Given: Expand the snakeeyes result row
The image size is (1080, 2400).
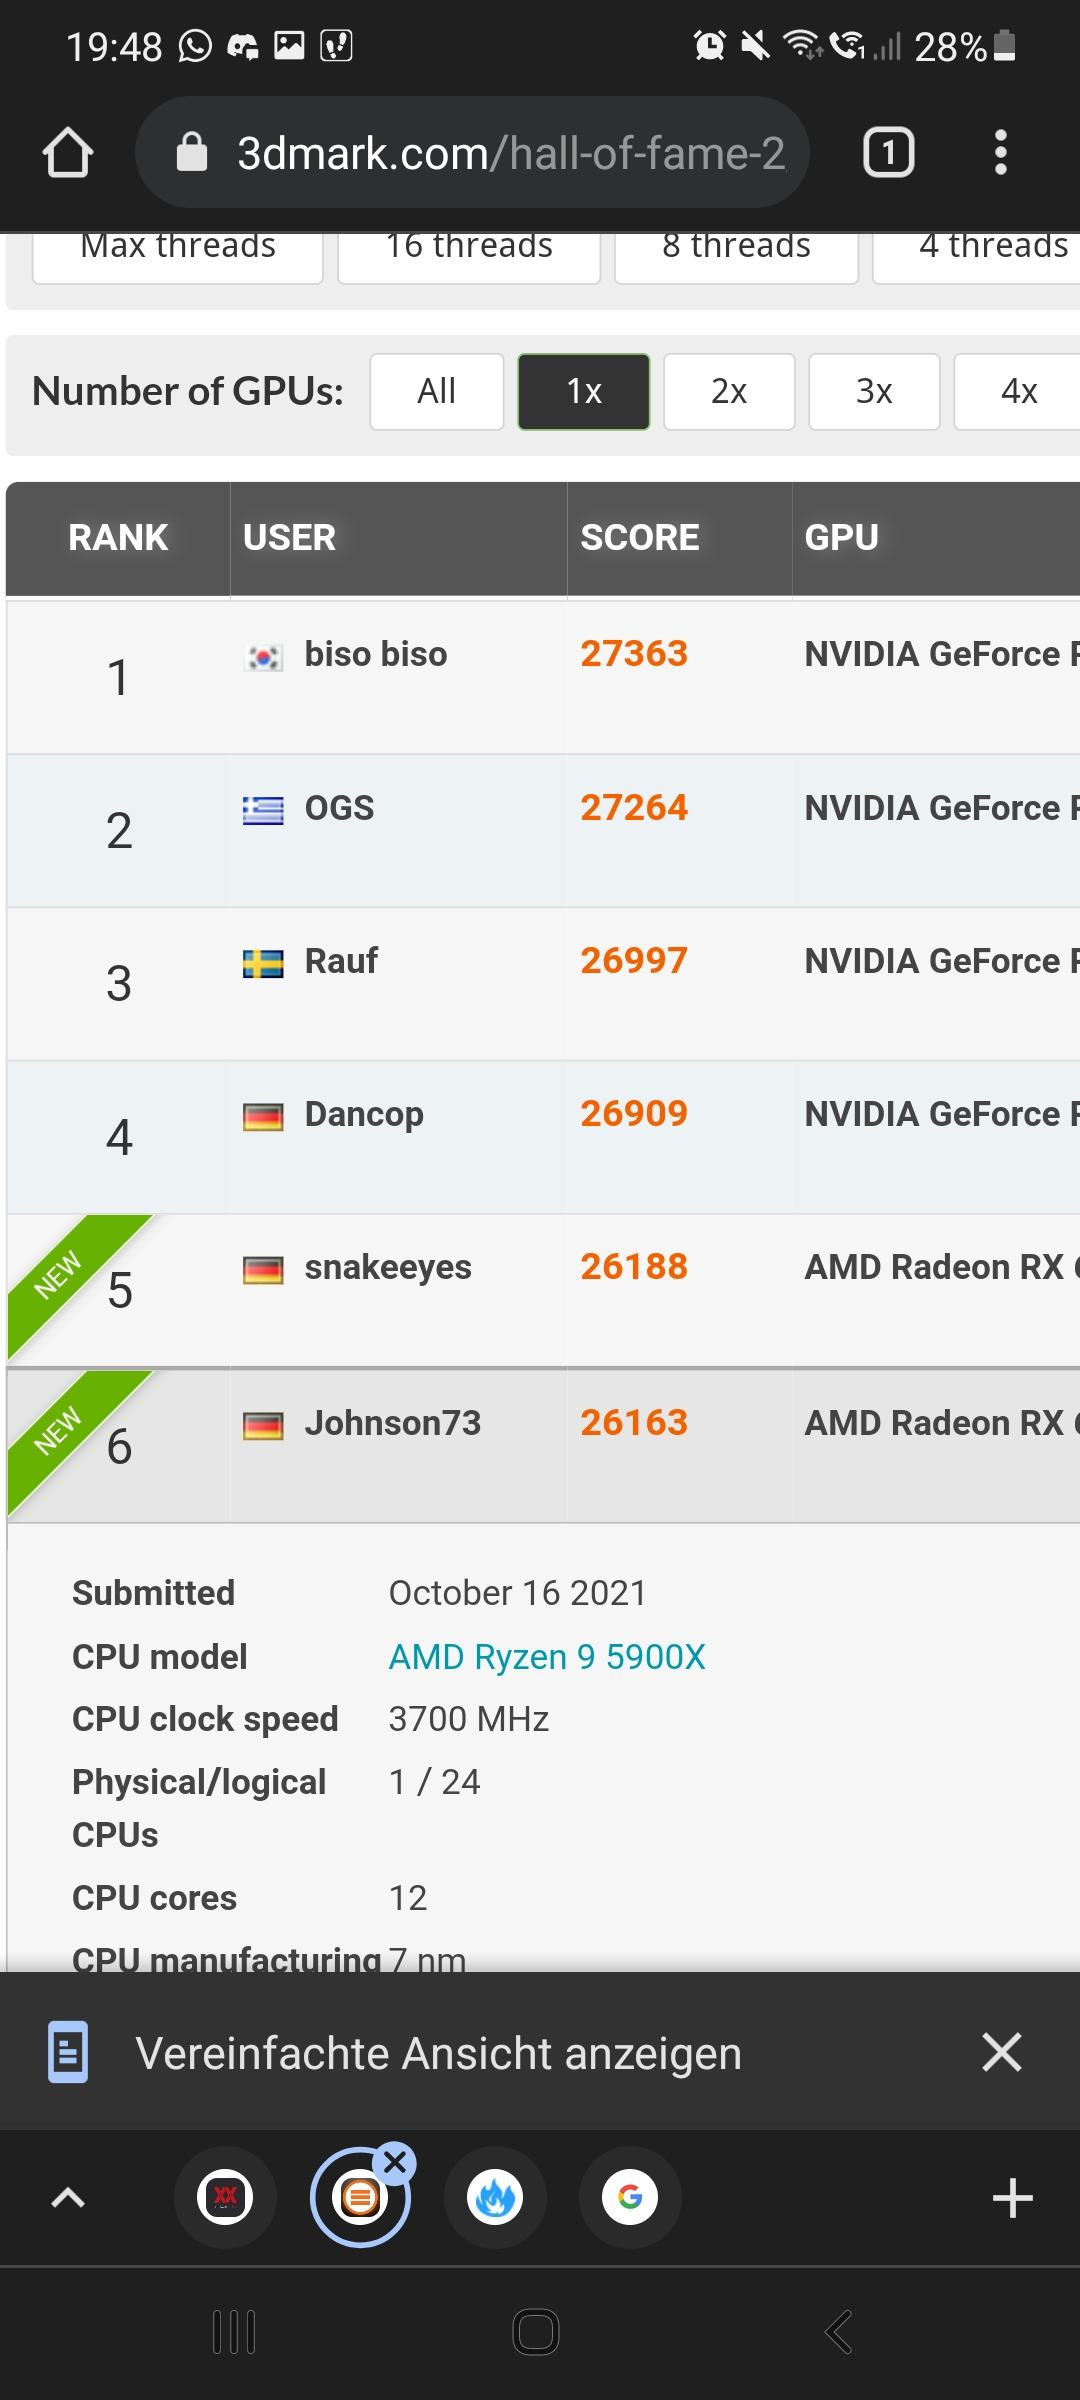Looking at the screenshot, I should click(x=543, y=1290).
